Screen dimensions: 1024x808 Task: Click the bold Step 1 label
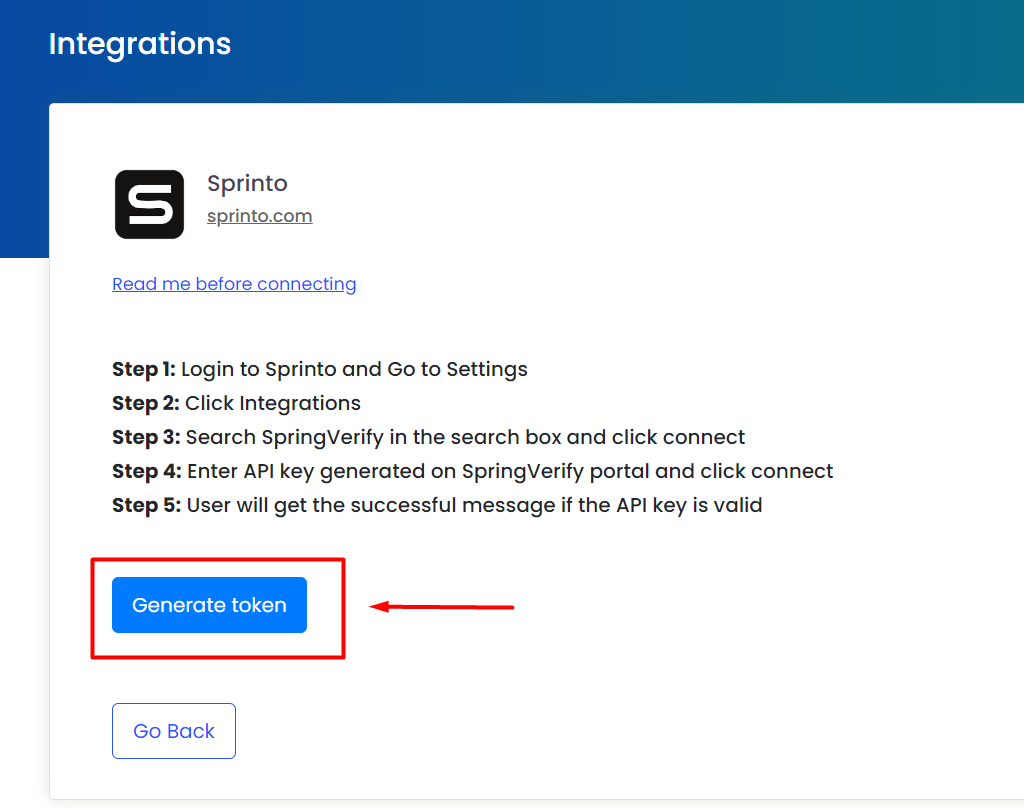click(x=144, y=369)
